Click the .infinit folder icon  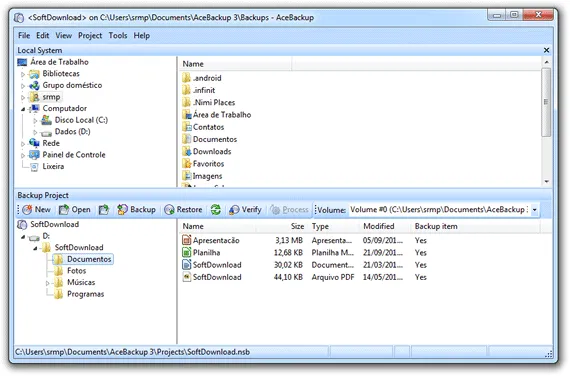pyautogui.click(x=186, y=90)
